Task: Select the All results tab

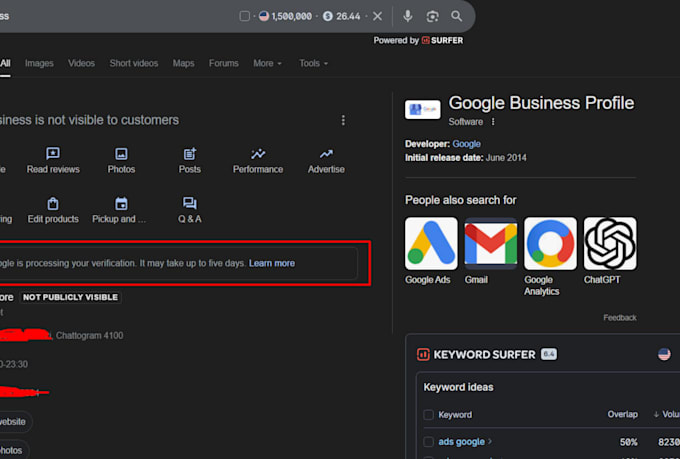Action: 5,63
